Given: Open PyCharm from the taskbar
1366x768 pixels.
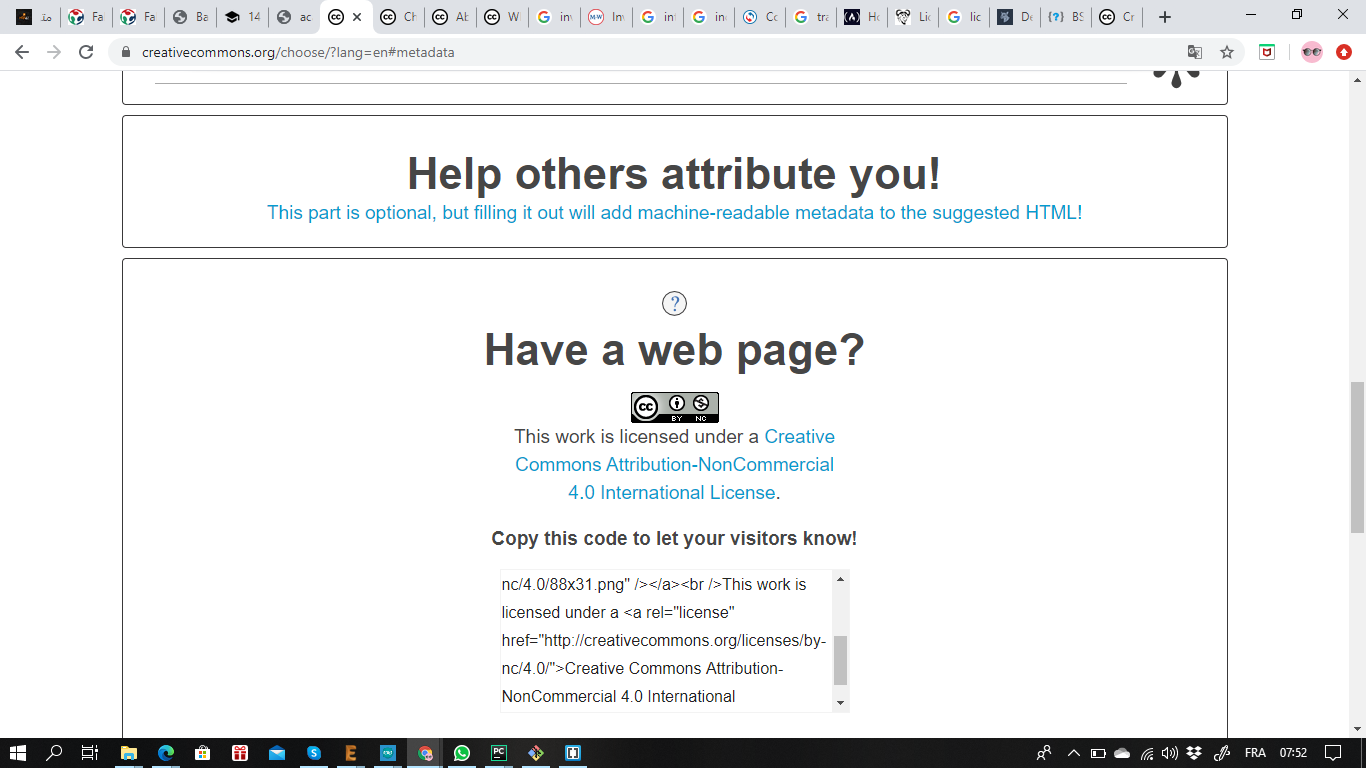Looking at the screenshot, I should point(498,753).
